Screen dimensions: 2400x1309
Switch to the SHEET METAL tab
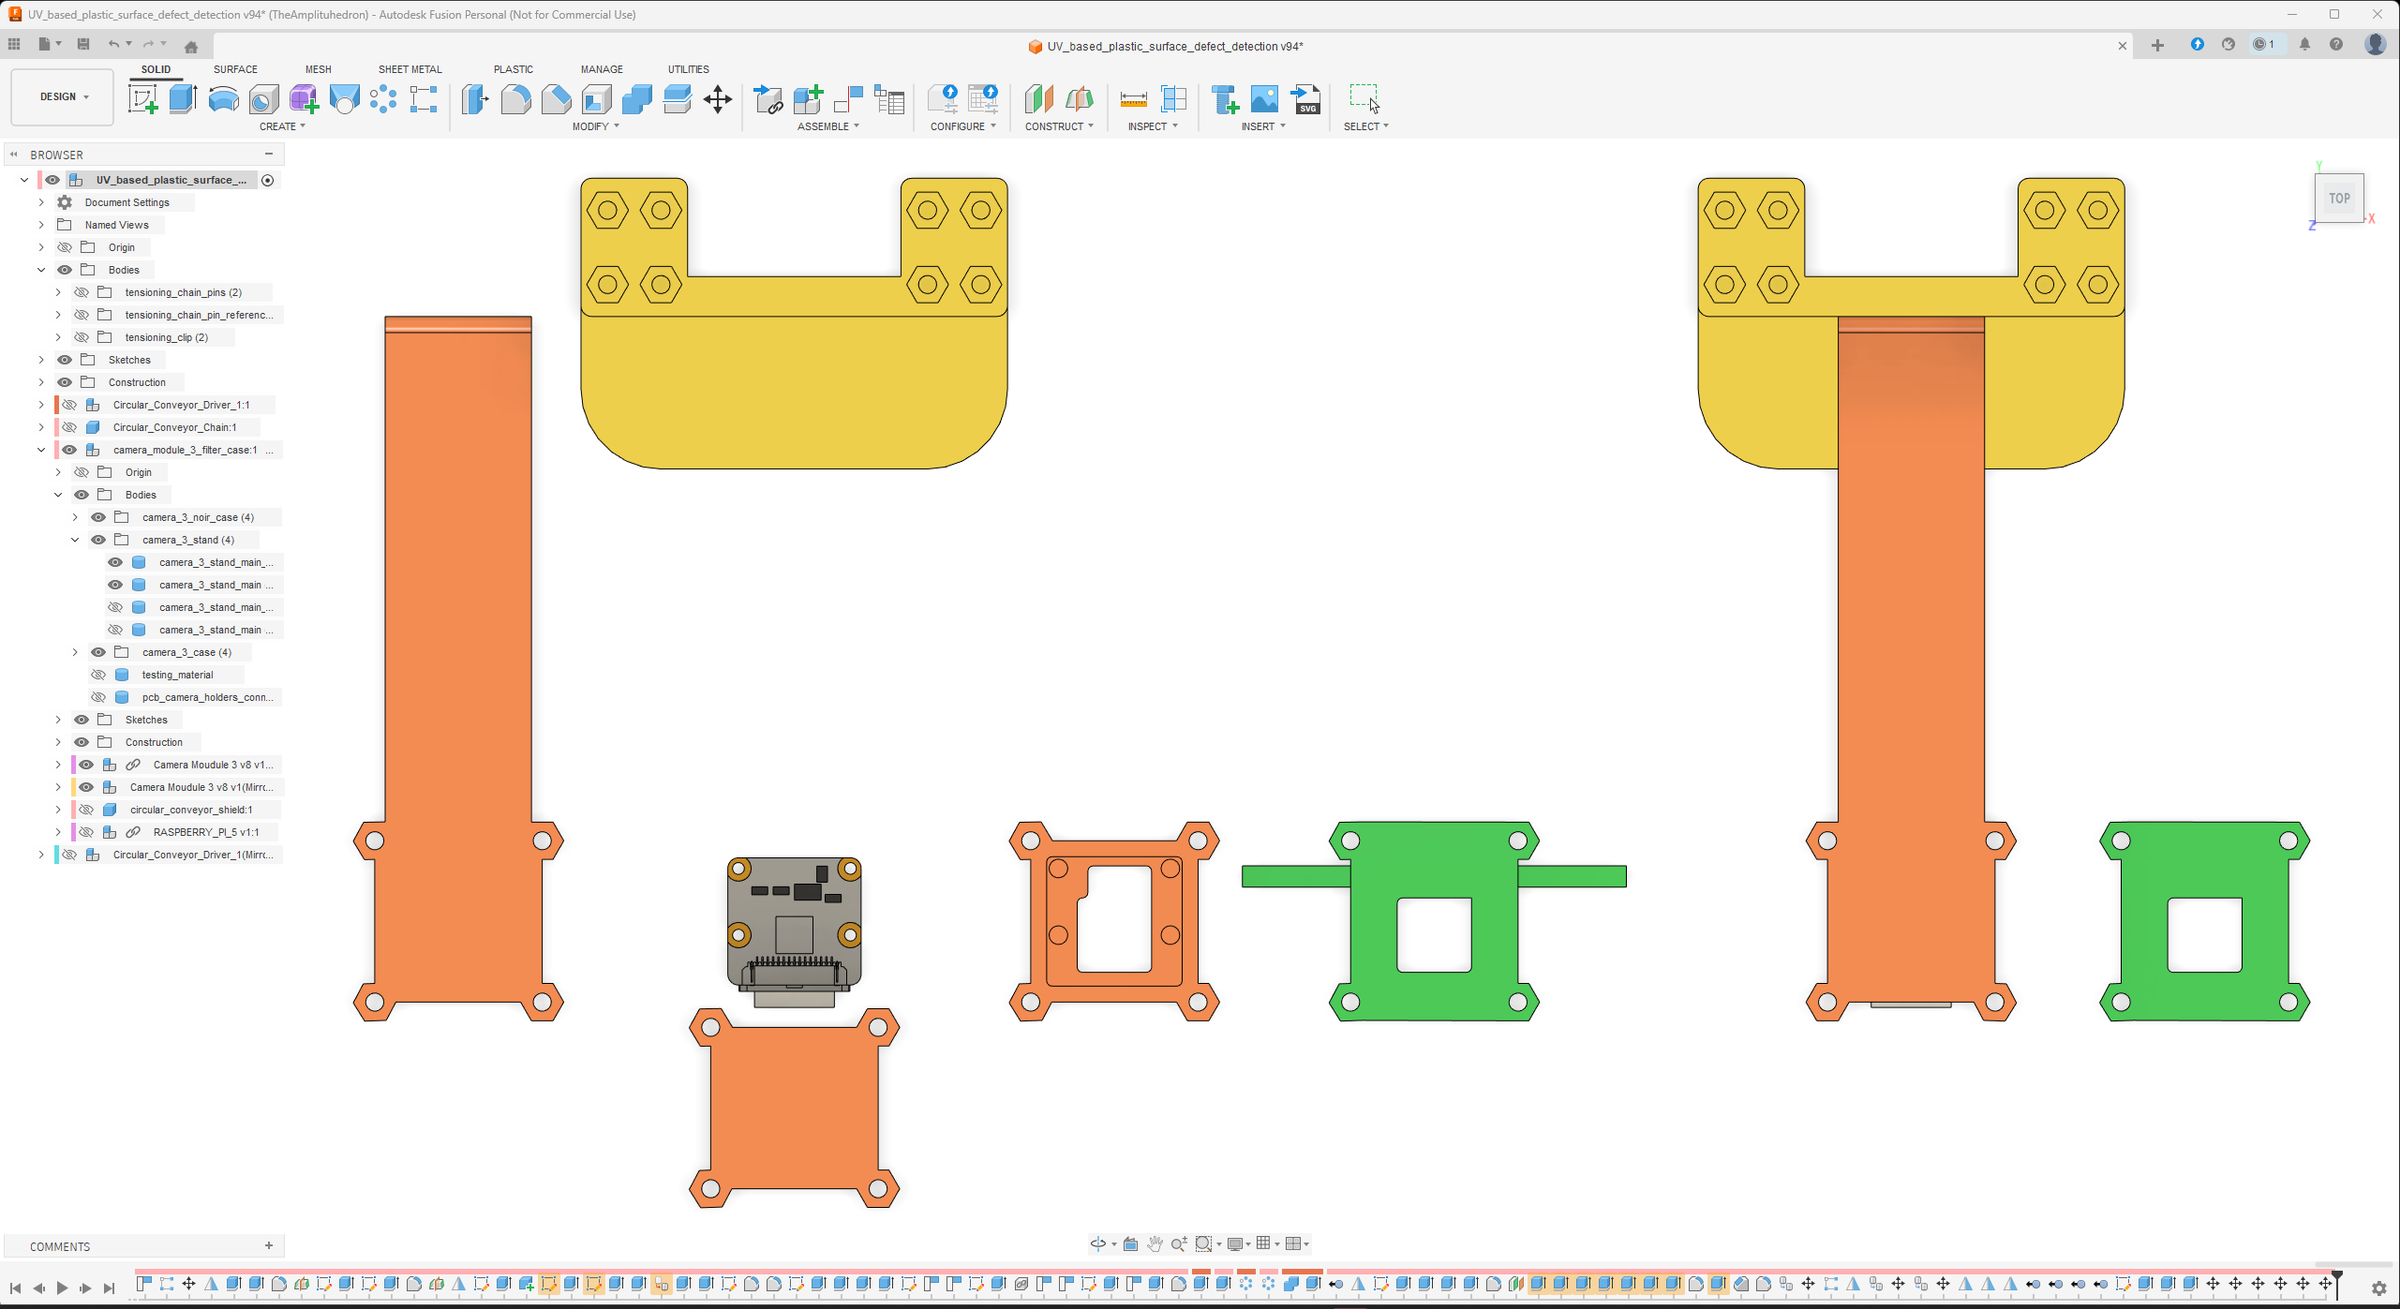tap(410, 69)
